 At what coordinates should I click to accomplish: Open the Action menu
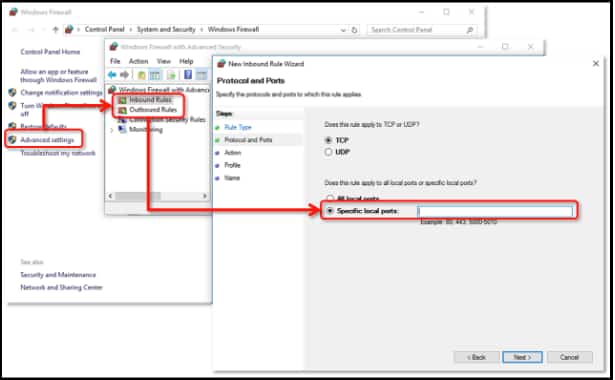coord(139,61)
